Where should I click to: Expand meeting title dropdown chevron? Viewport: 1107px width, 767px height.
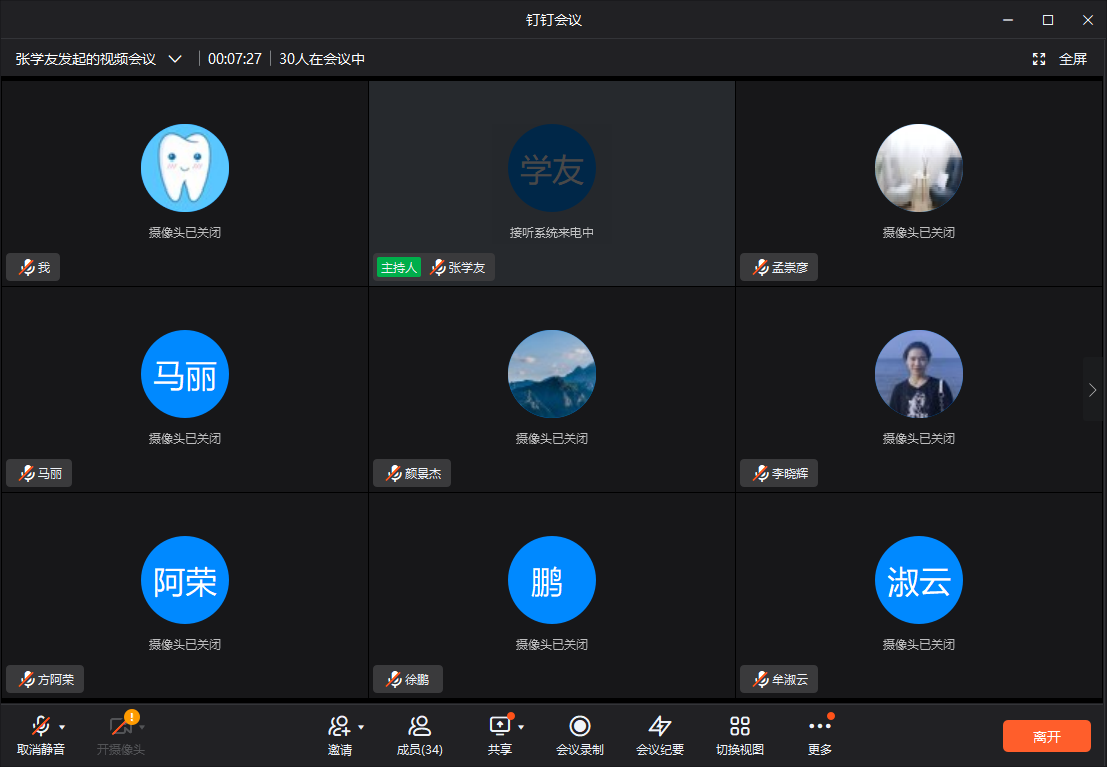[175, 59]
